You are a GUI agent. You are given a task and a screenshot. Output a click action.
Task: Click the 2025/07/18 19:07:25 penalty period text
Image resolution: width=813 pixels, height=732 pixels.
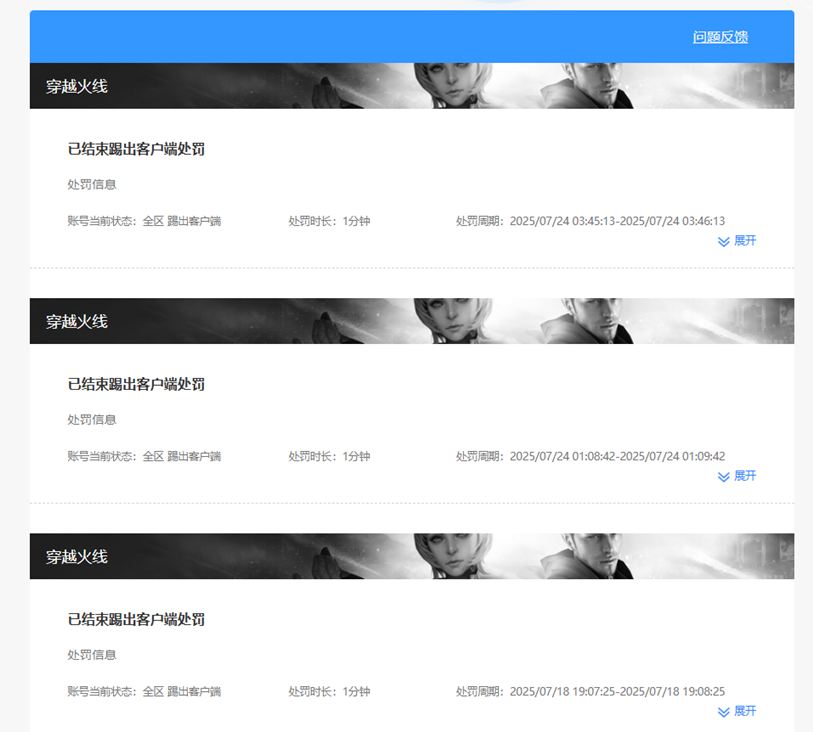590,691
